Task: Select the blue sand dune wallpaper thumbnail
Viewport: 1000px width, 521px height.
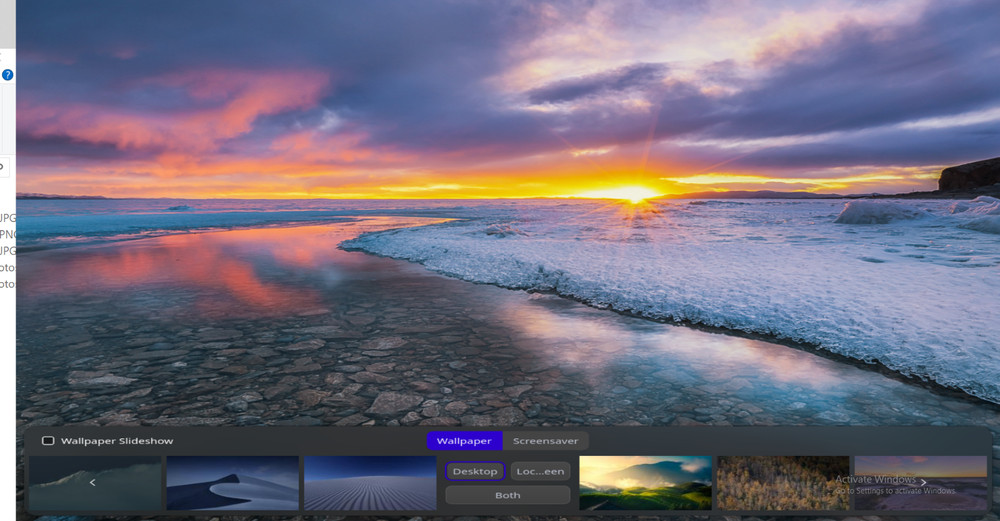Action: coord(232,483)
